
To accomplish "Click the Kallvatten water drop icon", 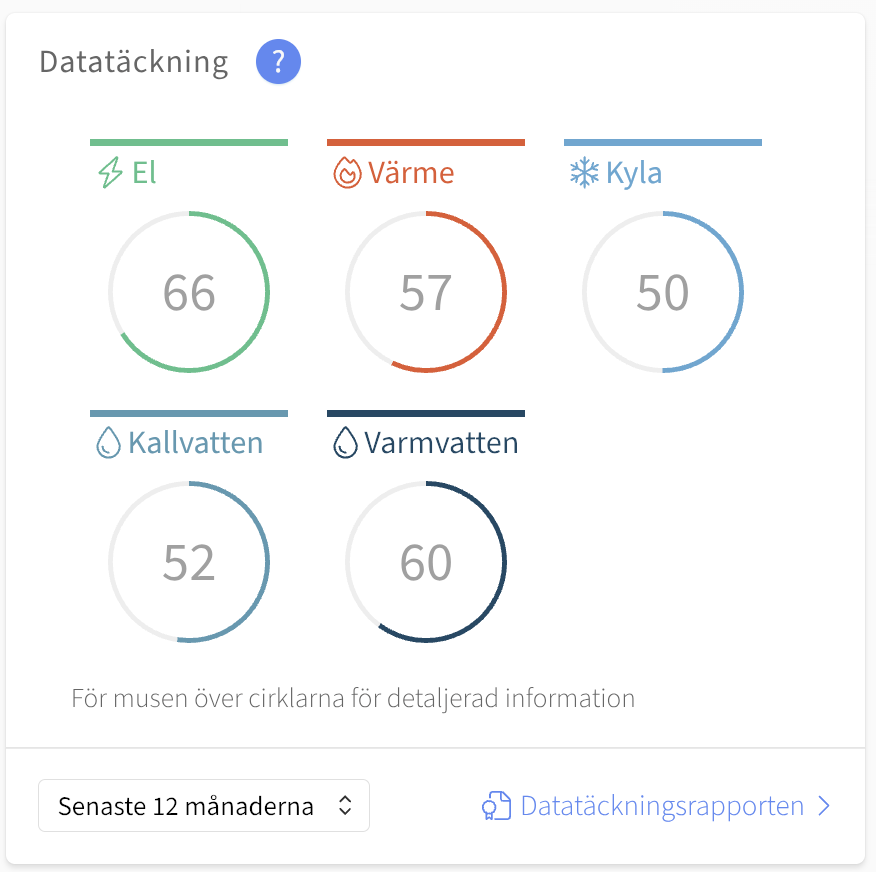I will pyautogui.click(x=108, y=443).
